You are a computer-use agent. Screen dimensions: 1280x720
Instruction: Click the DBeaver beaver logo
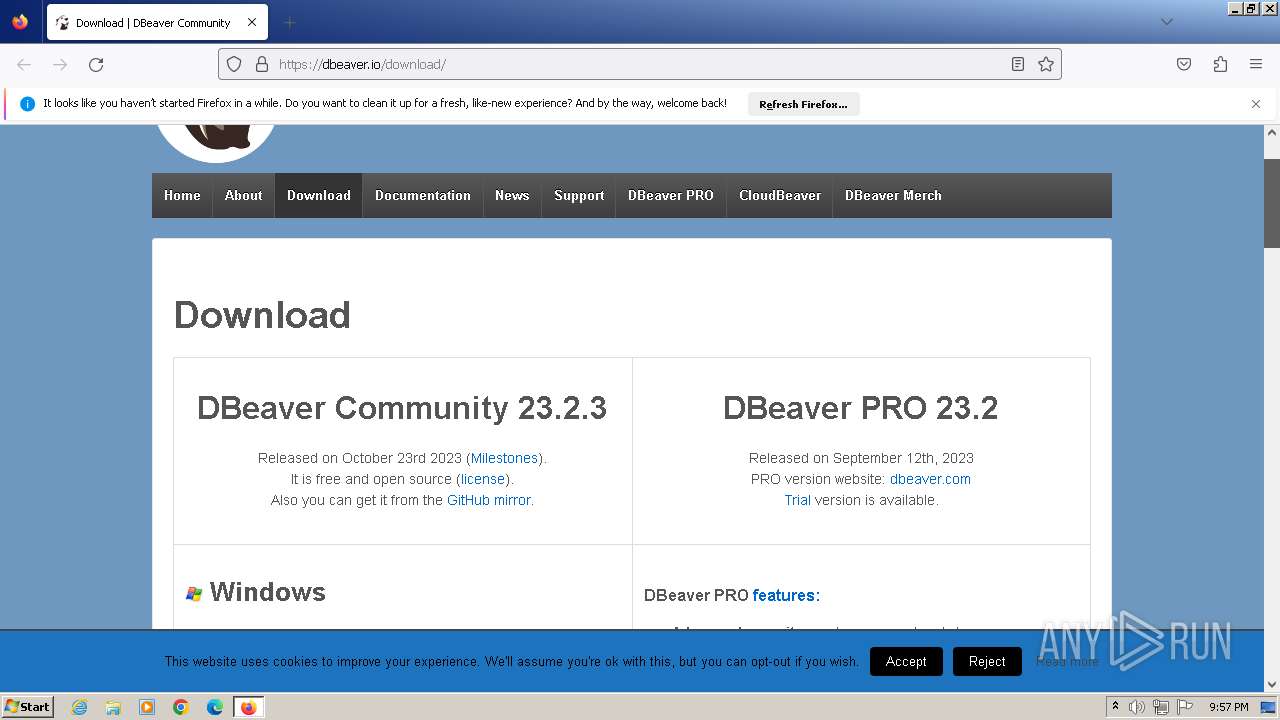click(x=215, y=142)
